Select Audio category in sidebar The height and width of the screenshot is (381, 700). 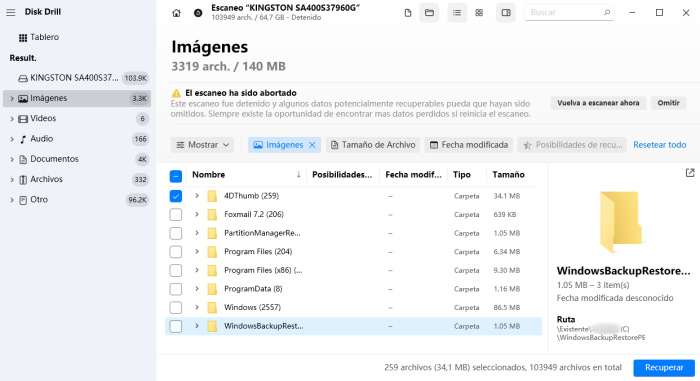pos(77,139)
